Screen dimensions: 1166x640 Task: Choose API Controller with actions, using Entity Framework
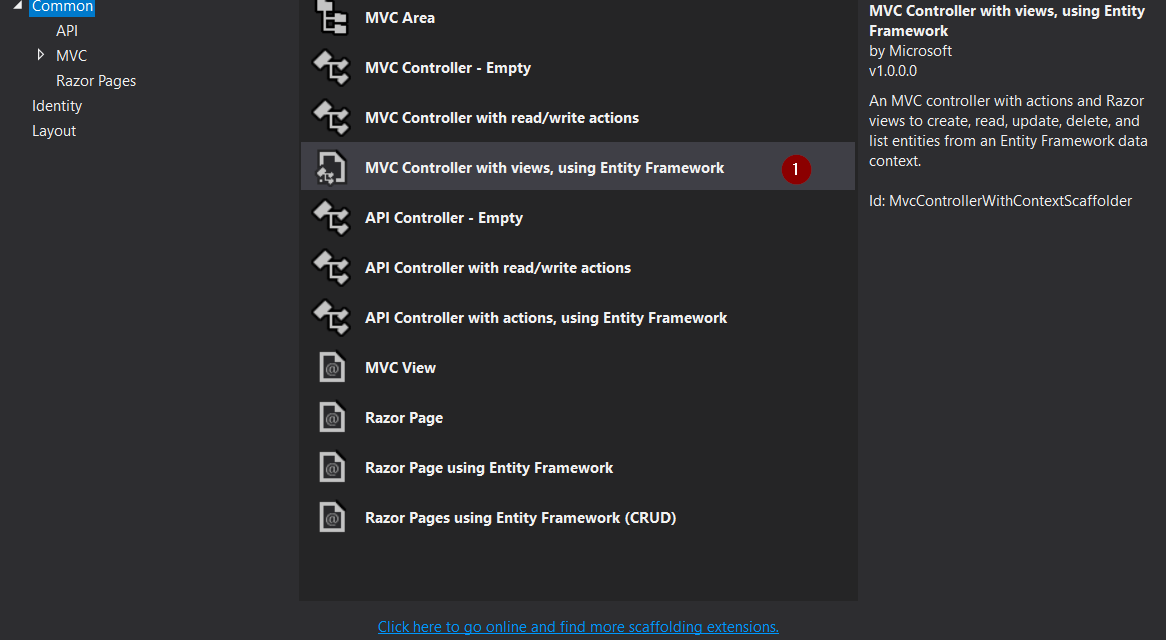(x=546, y=318)
